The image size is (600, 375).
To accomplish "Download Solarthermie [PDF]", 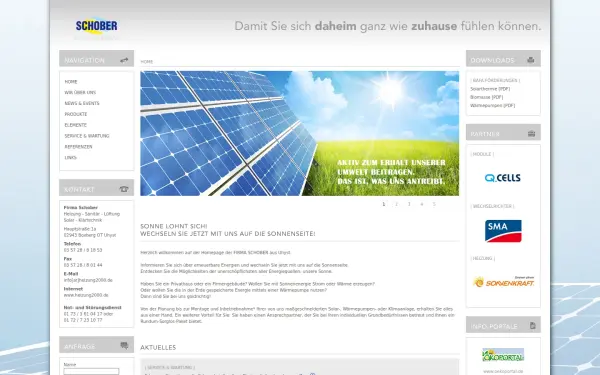I will (x=490, y=89).
